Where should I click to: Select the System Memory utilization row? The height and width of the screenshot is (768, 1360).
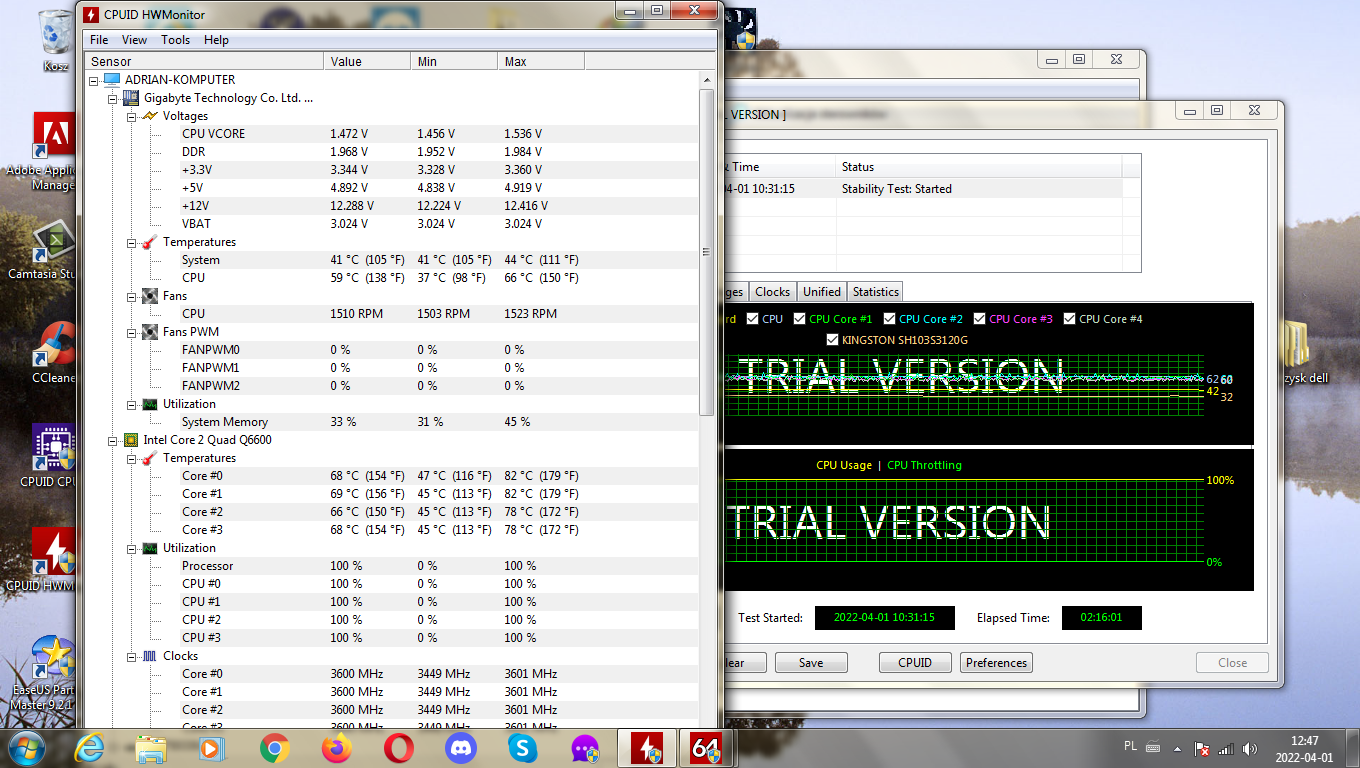click(391, 422)
